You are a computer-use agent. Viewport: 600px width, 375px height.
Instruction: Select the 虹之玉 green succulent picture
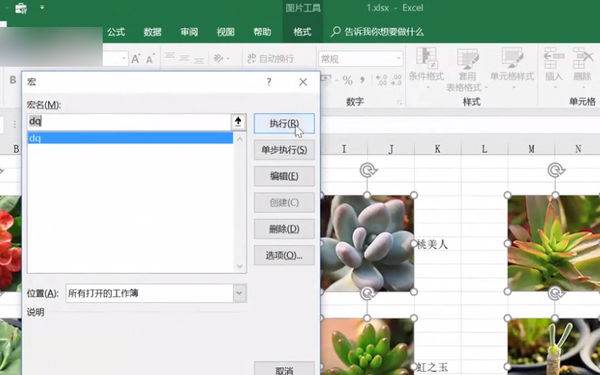click(367, 347)
